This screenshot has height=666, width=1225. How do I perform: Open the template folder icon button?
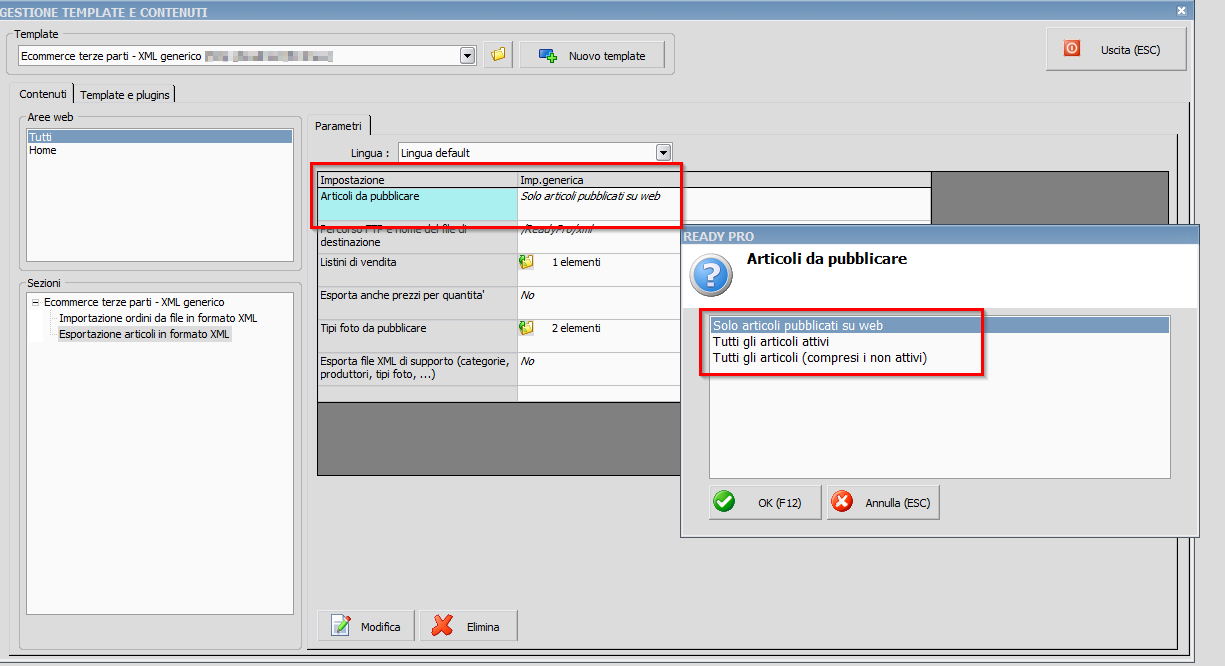coord(498,55)
